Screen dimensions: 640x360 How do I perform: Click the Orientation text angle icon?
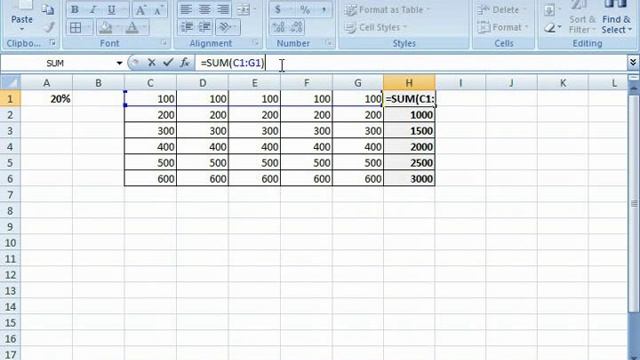pyautogui.click(x=225, y=27)
